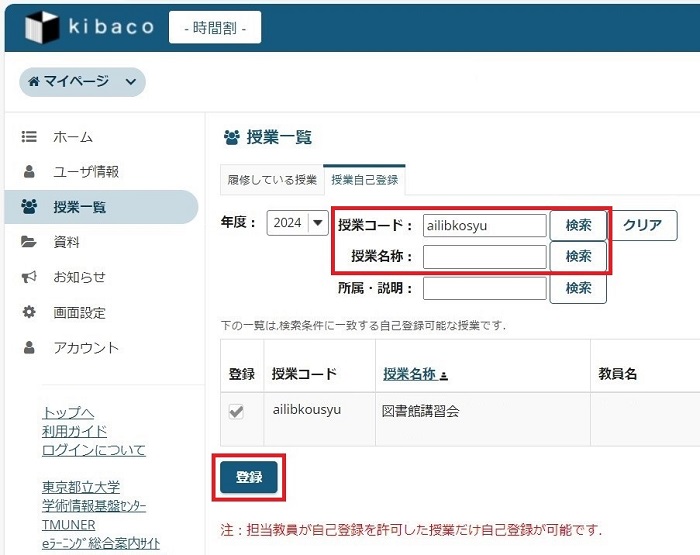Click the kibaco logo icon

pyautogui.click(x=41, y=27)
